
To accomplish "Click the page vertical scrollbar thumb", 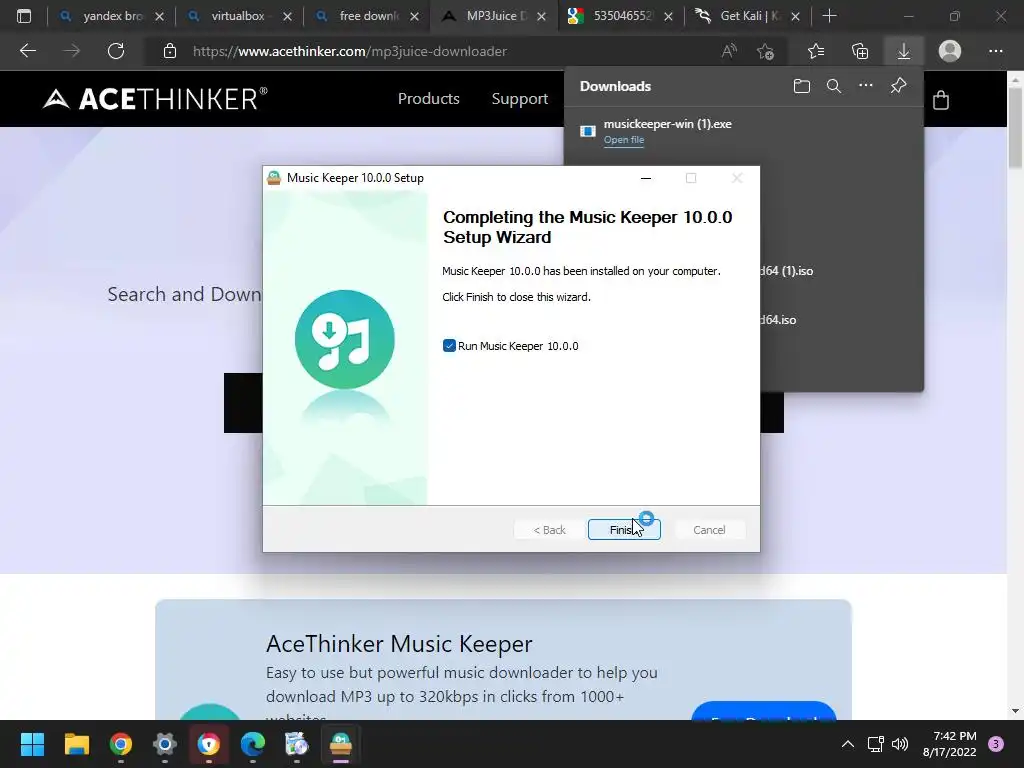I will point(1015,127).
